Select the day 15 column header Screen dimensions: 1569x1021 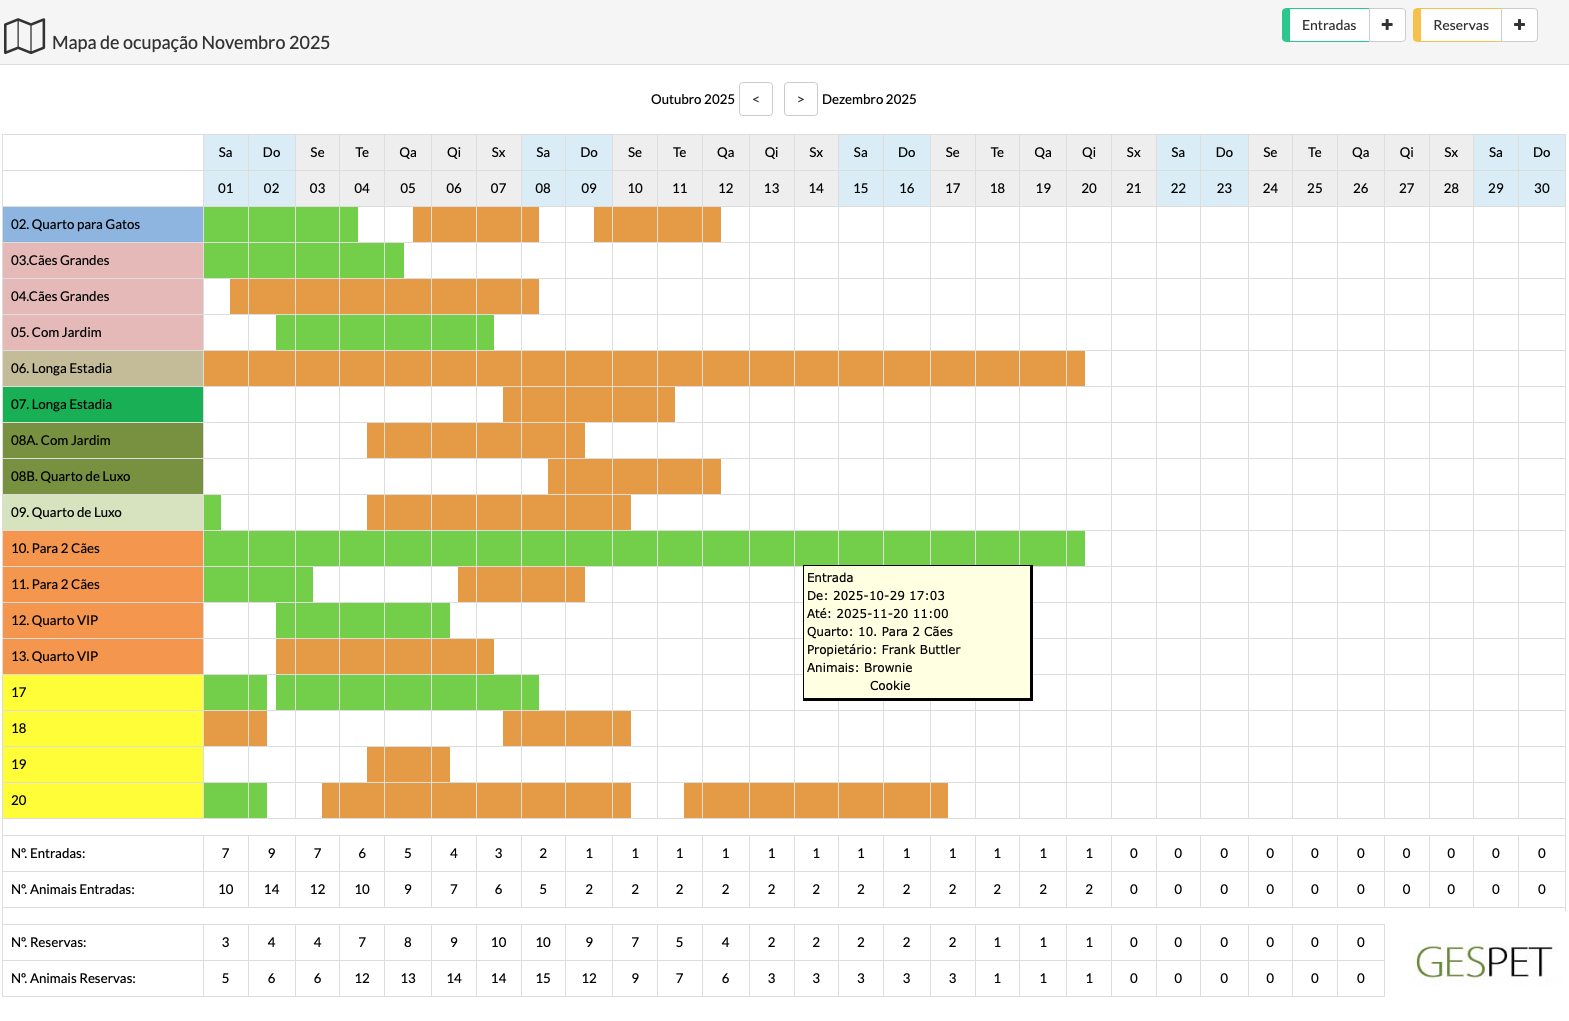click(x=860, y=188)
